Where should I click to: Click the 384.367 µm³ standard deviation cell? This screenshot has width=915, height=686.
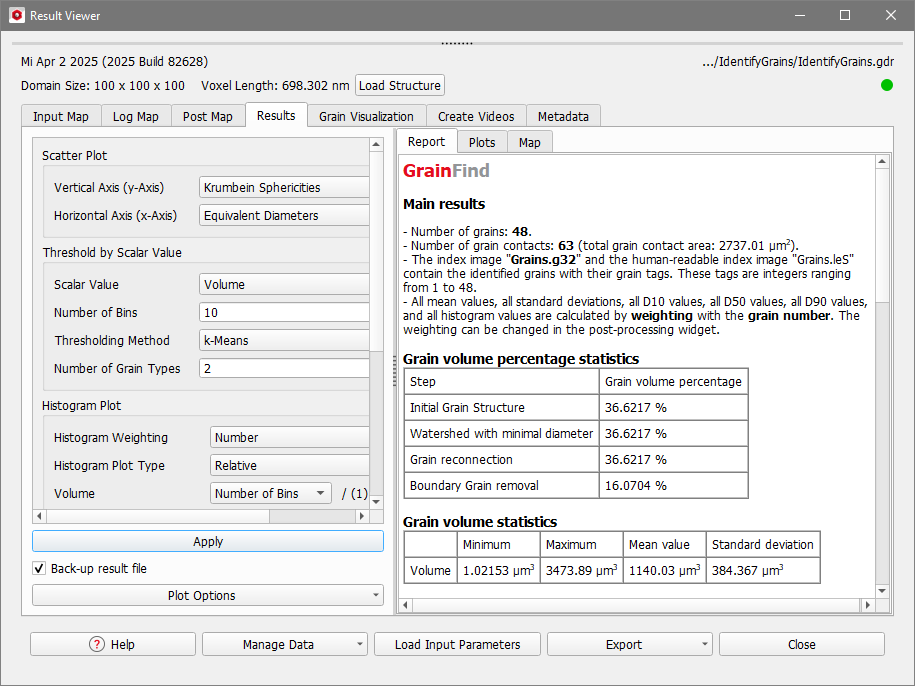point(763,570)
